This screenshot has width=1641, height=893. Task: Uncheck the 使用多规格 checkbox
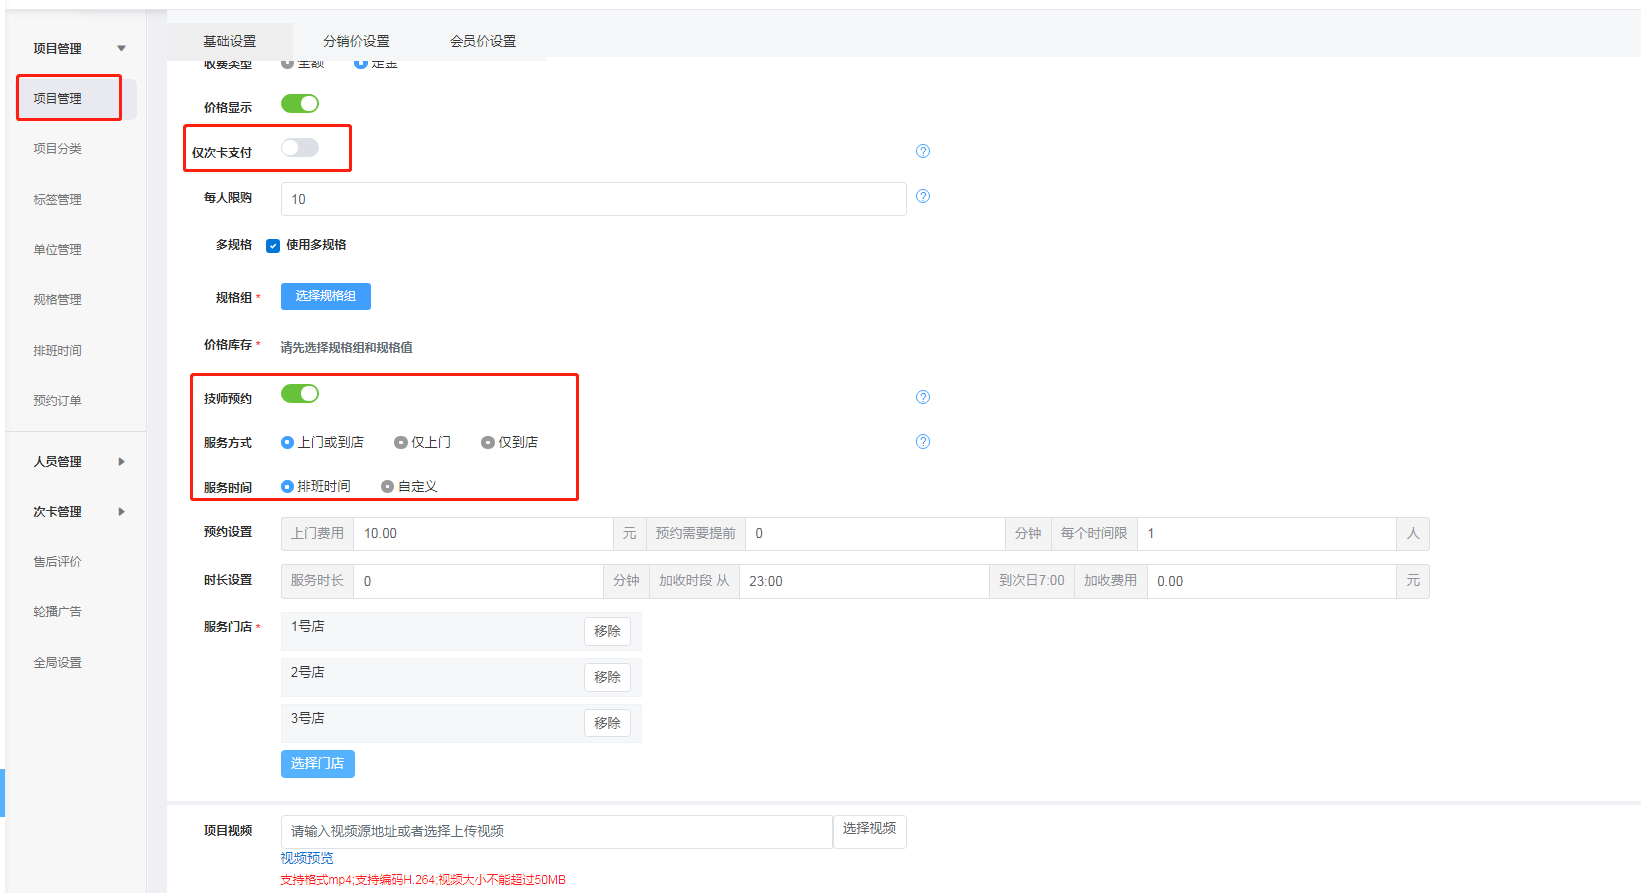pos(273,245)
